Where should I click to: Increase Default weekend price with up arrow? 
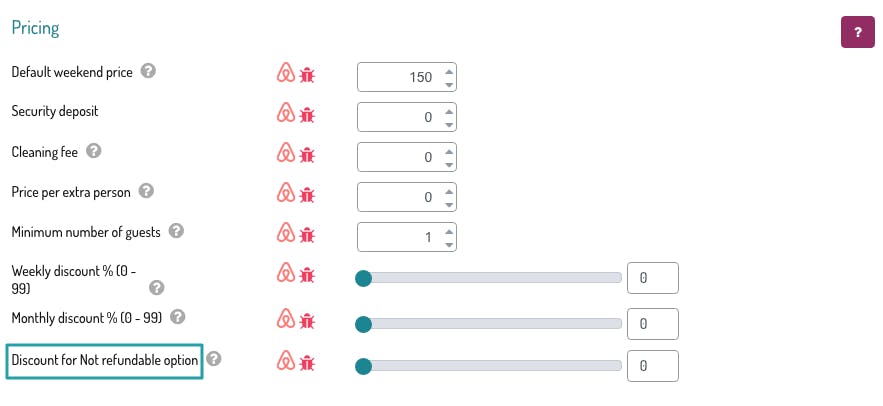tap(449, 71)
